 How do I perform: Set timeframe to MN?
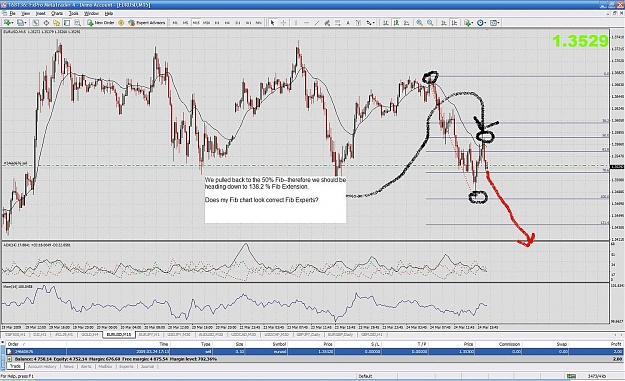tap(258, 23)
